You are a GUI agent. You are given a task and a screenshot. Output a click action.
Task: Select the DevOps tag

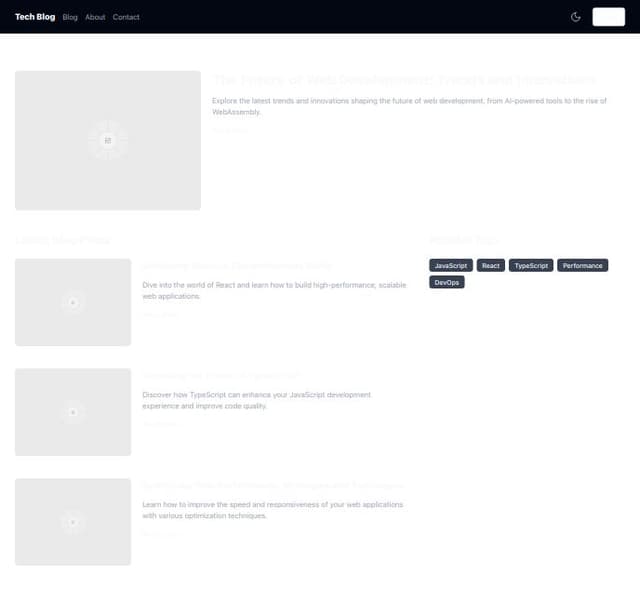[x=447, y=283]
